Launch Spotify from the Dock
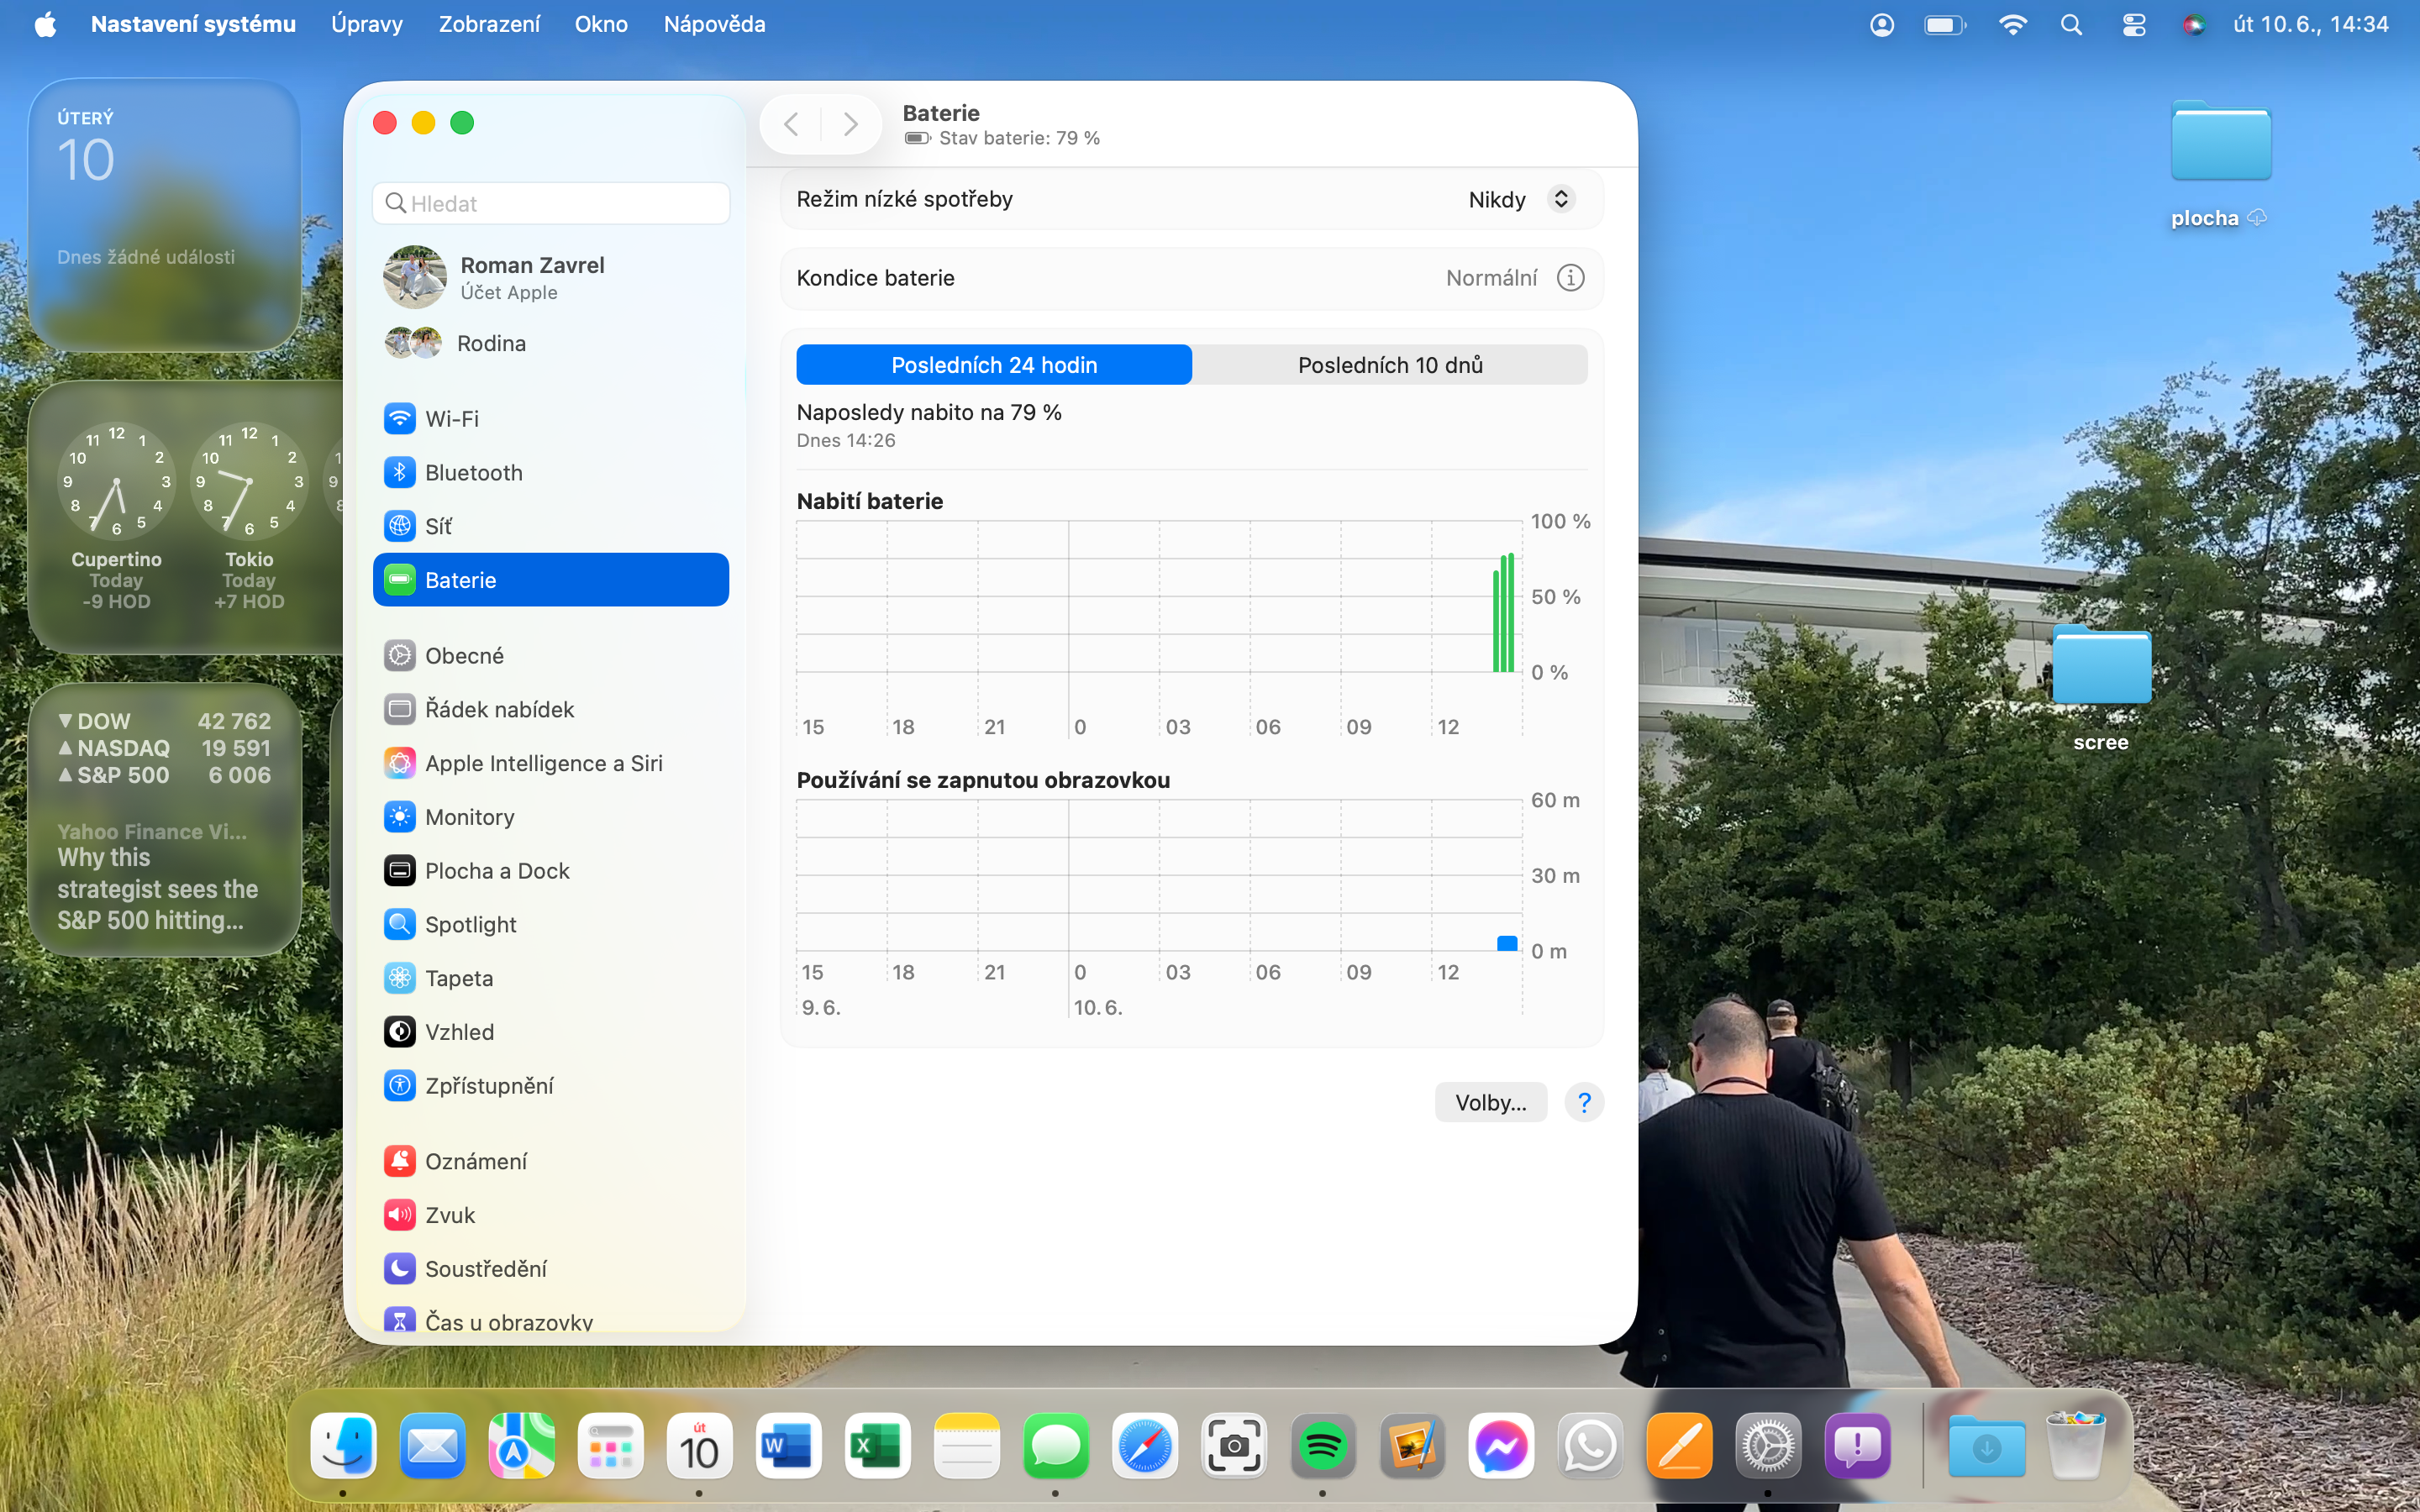 [1322, 1446]
